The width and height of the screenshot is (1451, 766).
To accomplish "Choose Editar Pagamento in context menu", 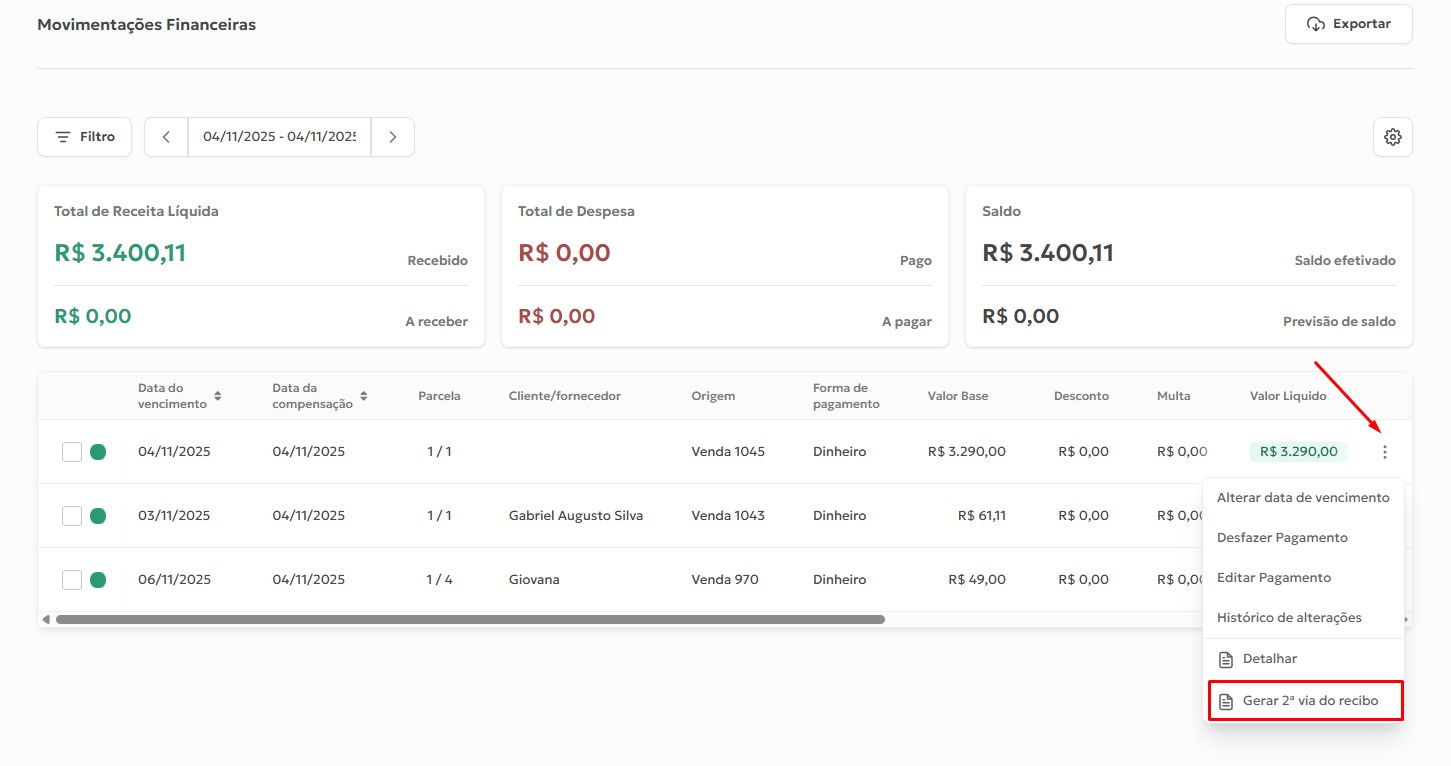I will pyautogui.click(x=1273, y=578).
